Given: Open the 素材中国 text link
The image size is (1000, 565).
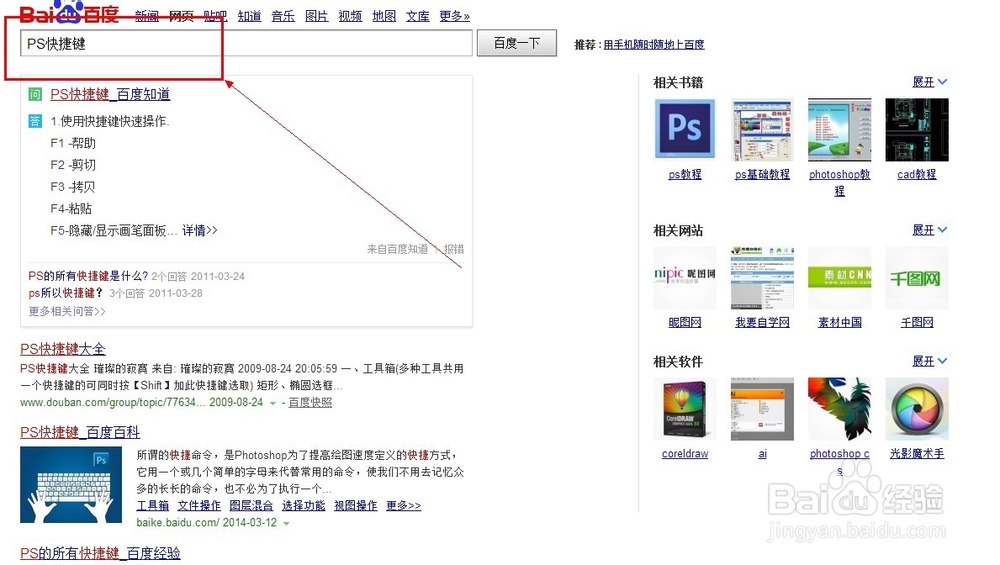Looking at the screenshot, I should (x=839, y=322).
